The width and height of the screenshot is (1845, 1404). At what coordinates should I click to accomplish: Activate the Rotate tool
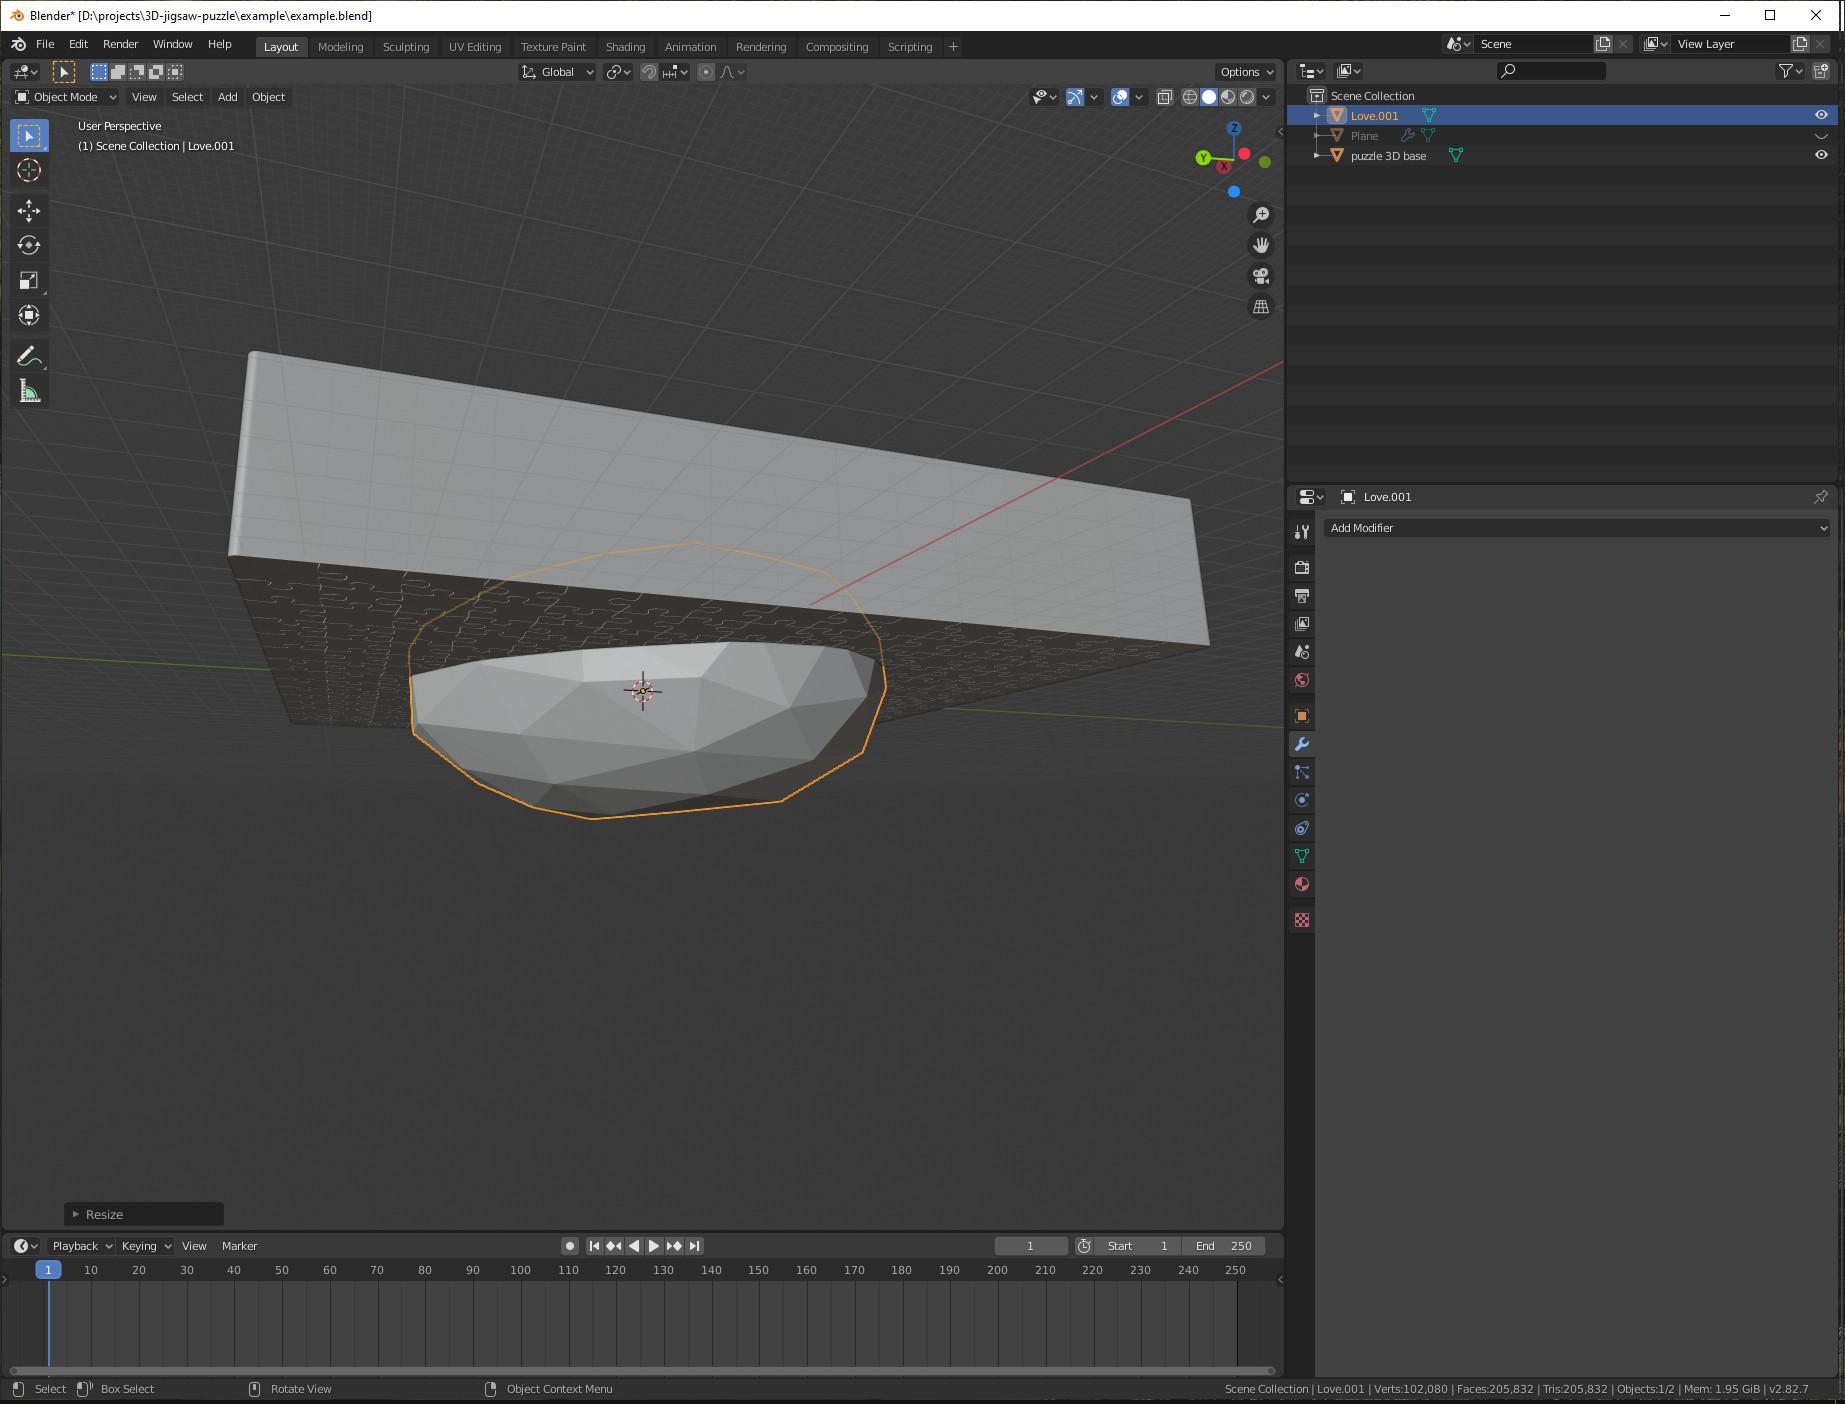[29, 245]
